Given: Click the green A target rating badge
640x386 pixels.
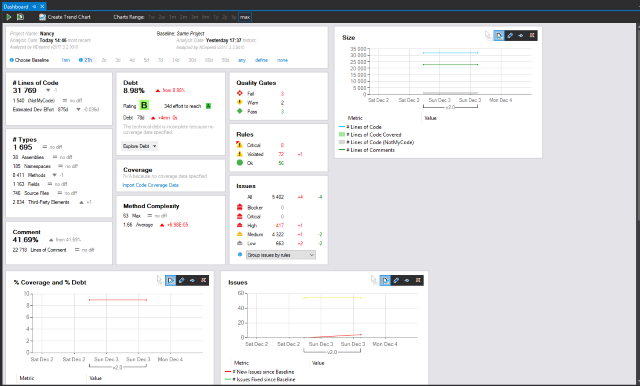Looking at the screenshot, I should click(x=208, y=106).
